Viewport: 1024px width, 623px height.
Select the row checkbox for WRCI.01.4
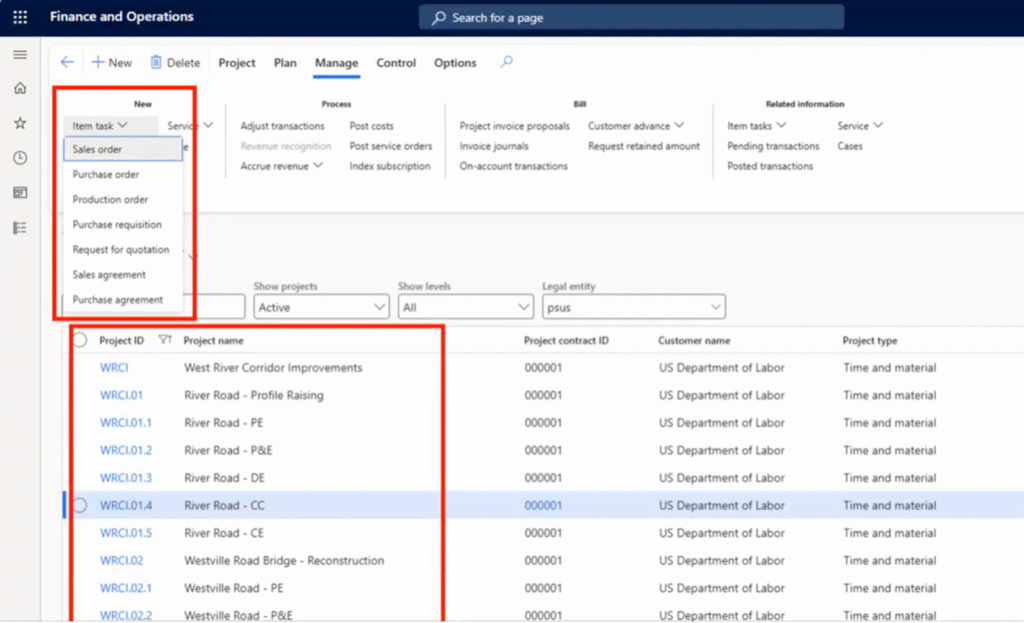[x=80, y=506]
